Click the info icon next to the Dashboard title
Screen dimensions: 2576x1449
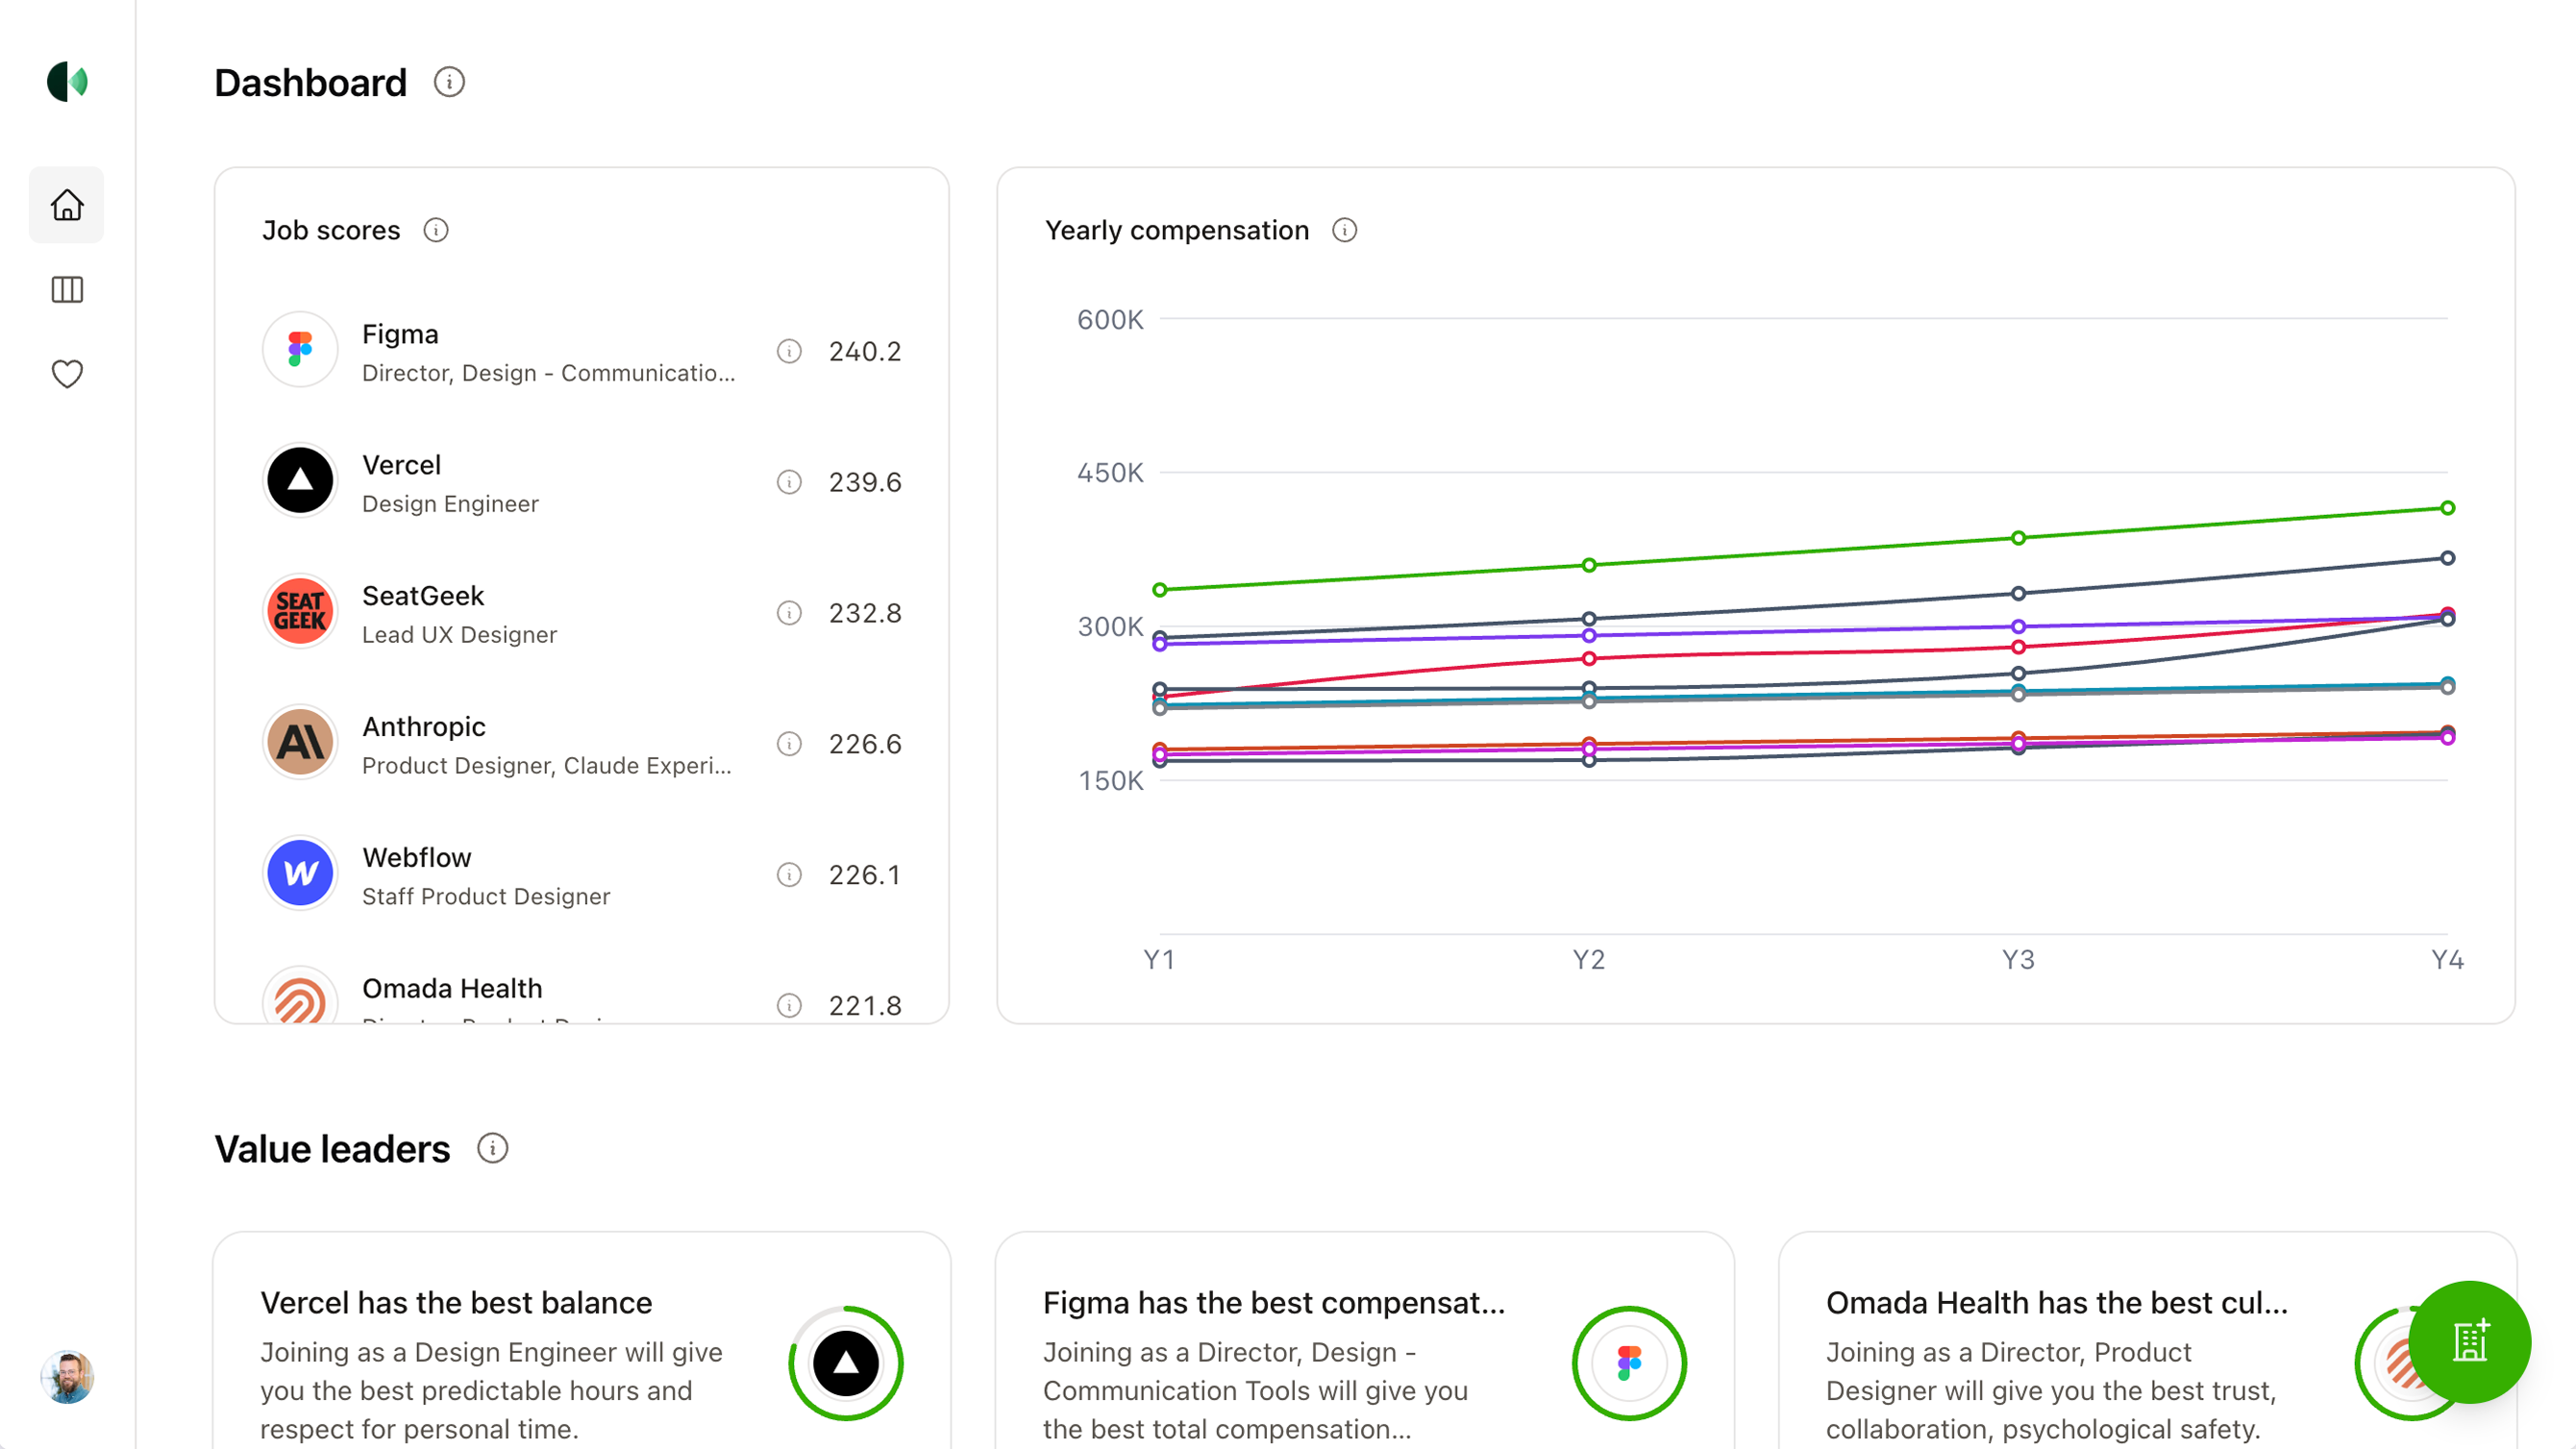pos(449,82)
